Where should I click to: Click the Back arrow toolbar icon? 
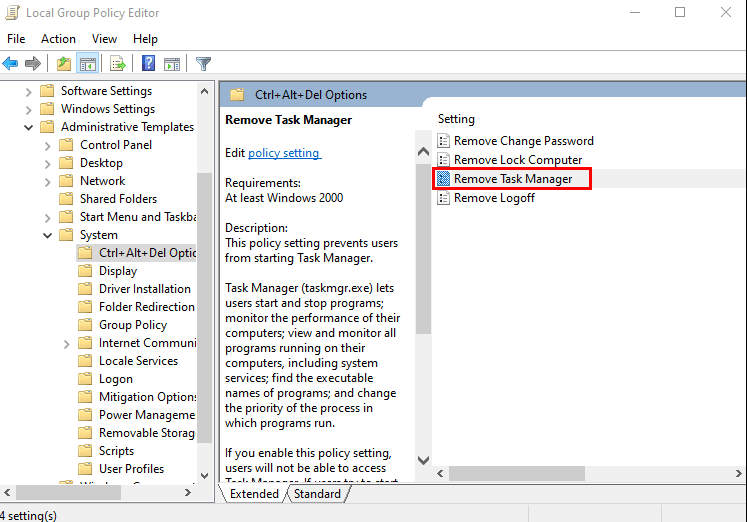(x=10, y=63)
